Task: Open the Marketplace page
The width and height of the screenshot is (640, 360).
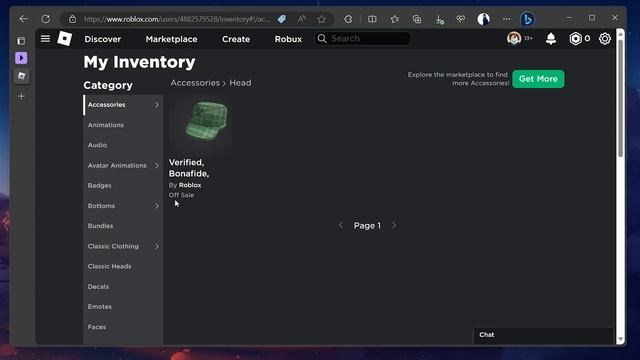Action: (171, 39)
